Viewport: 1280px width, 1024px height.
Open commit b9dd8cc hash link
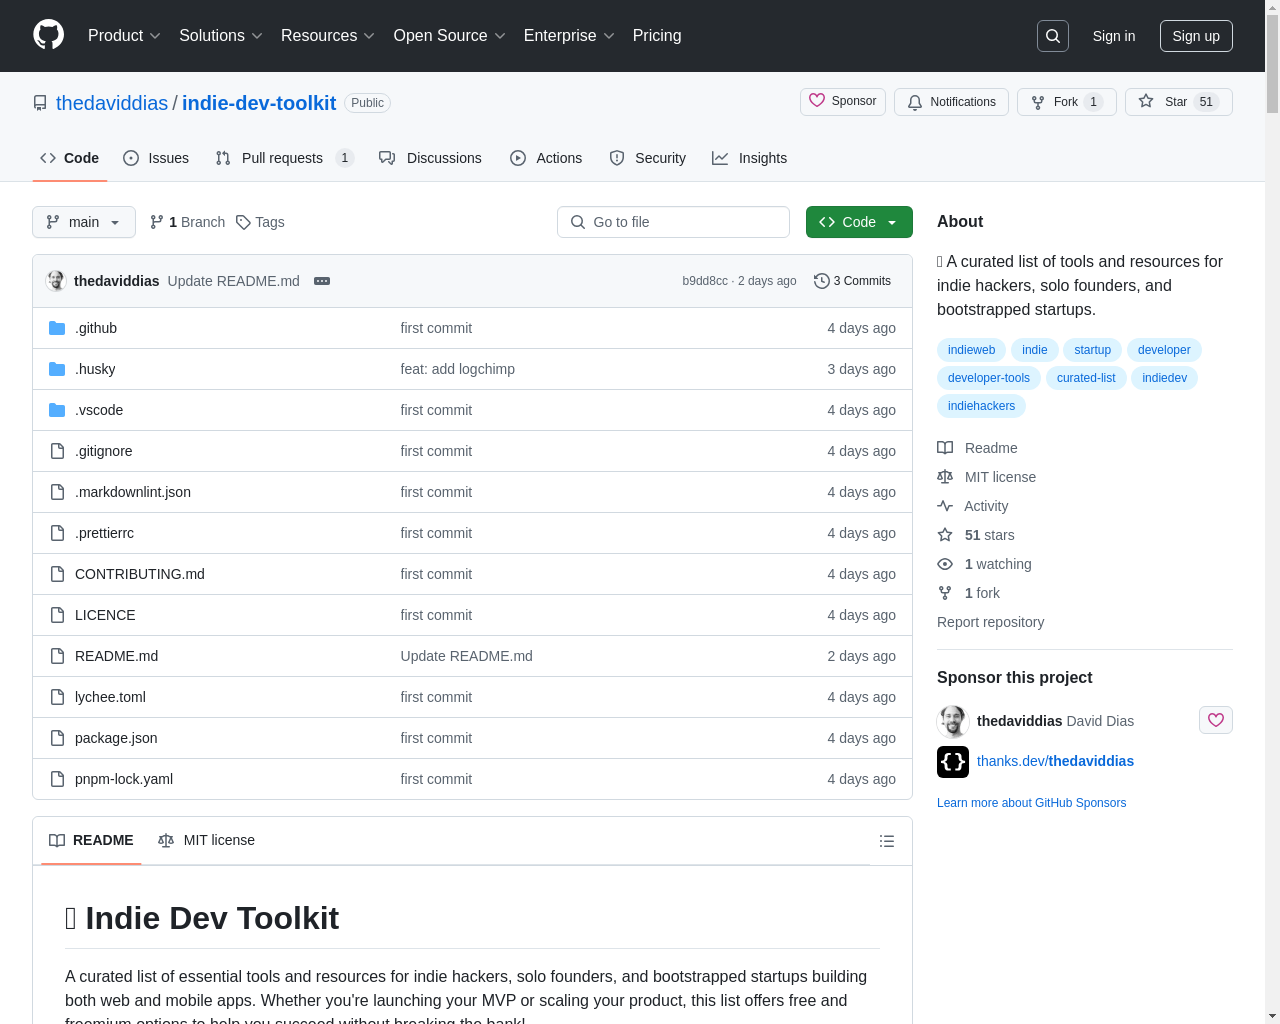[x=705, y=281]
